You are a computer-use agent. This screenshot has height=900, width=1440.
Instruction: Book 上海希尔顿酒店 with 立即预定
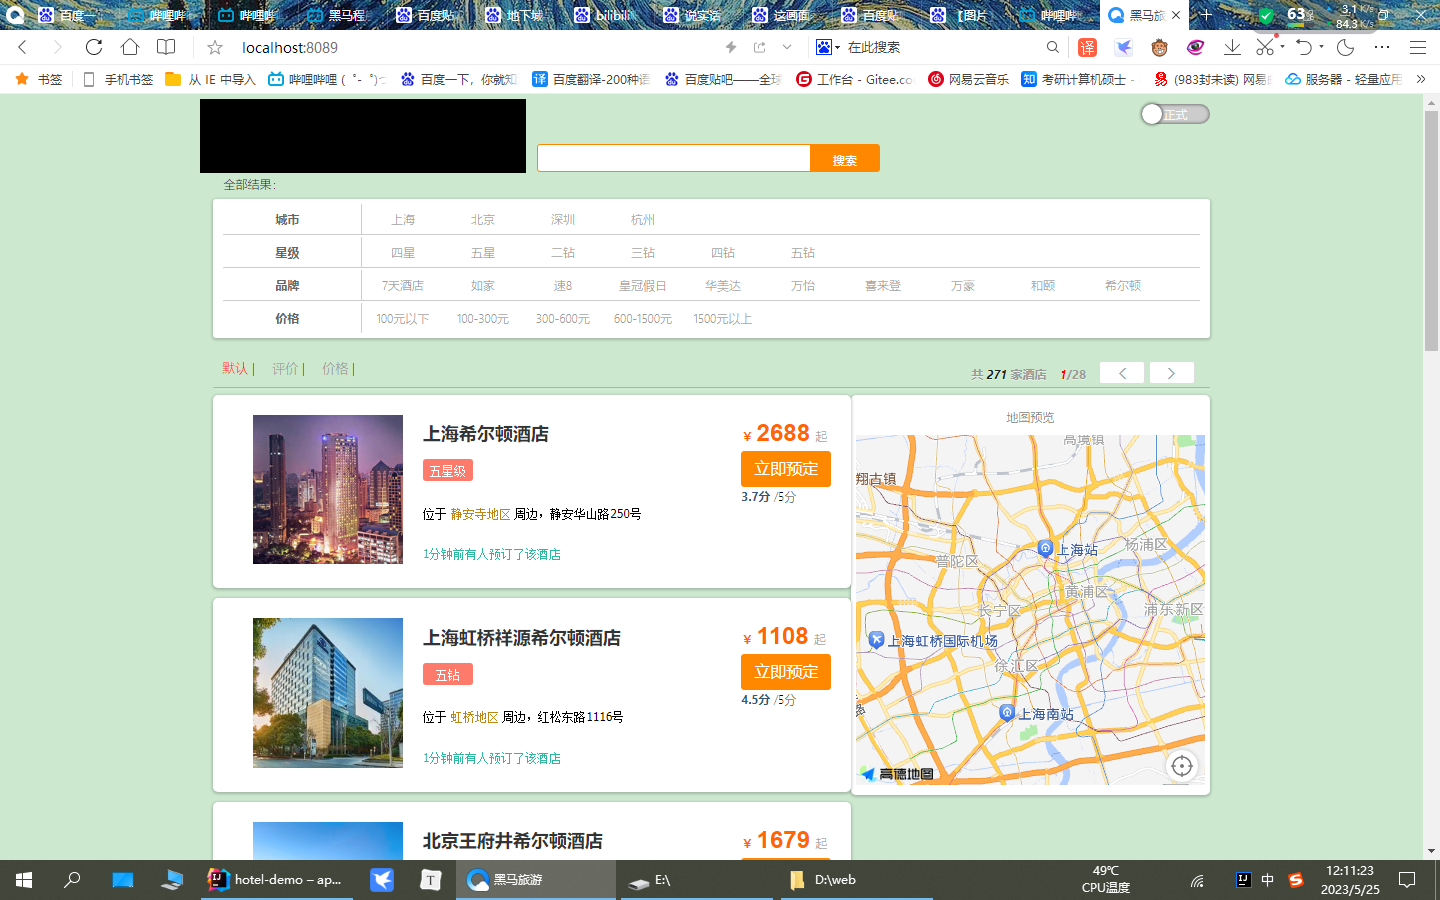tap(786, 469)
